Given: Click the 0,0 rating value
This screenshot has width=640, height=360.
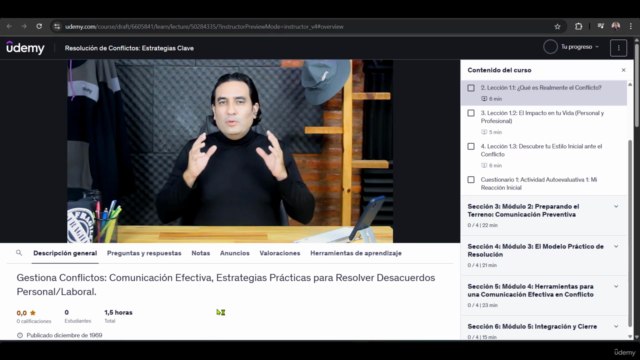Looking at the screenshot, I should click(22, 313).
